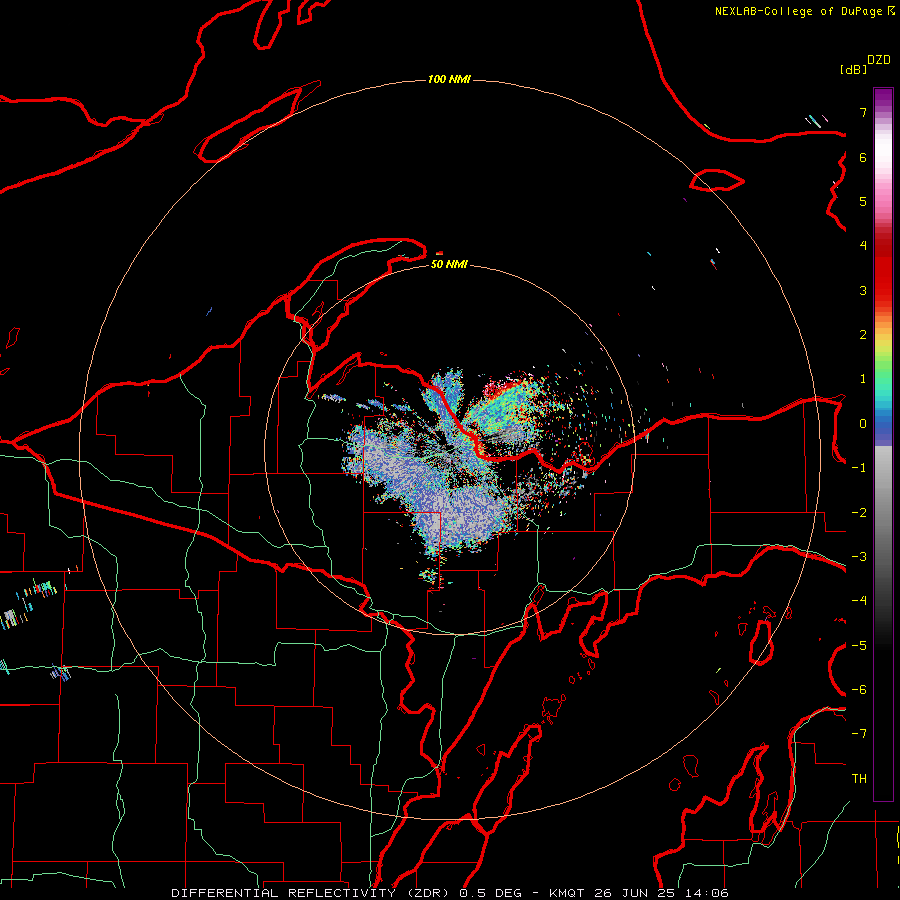
Task: Click the [dB] units label
Action: [853, 69]
